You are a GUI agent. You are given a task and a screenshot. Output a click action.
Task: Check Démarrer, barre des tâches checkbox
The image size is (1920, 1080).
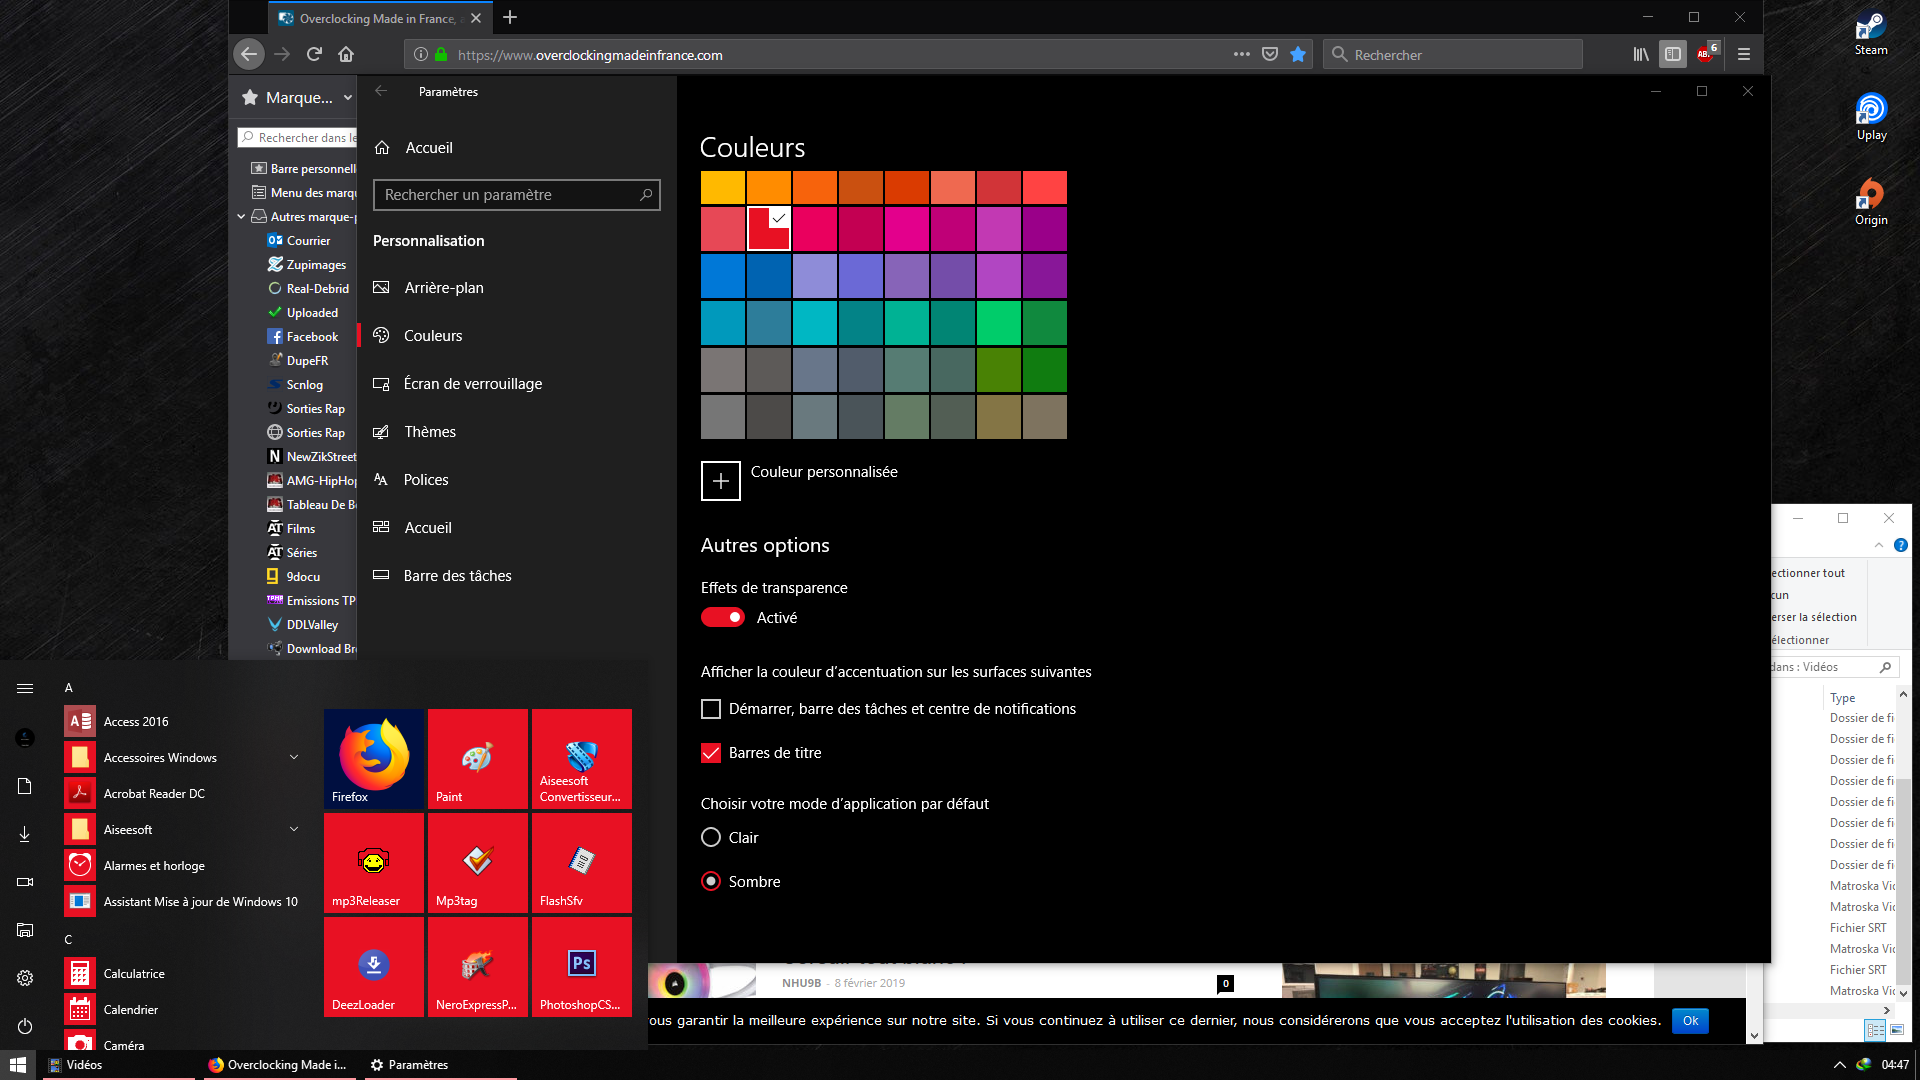point(711,709)
